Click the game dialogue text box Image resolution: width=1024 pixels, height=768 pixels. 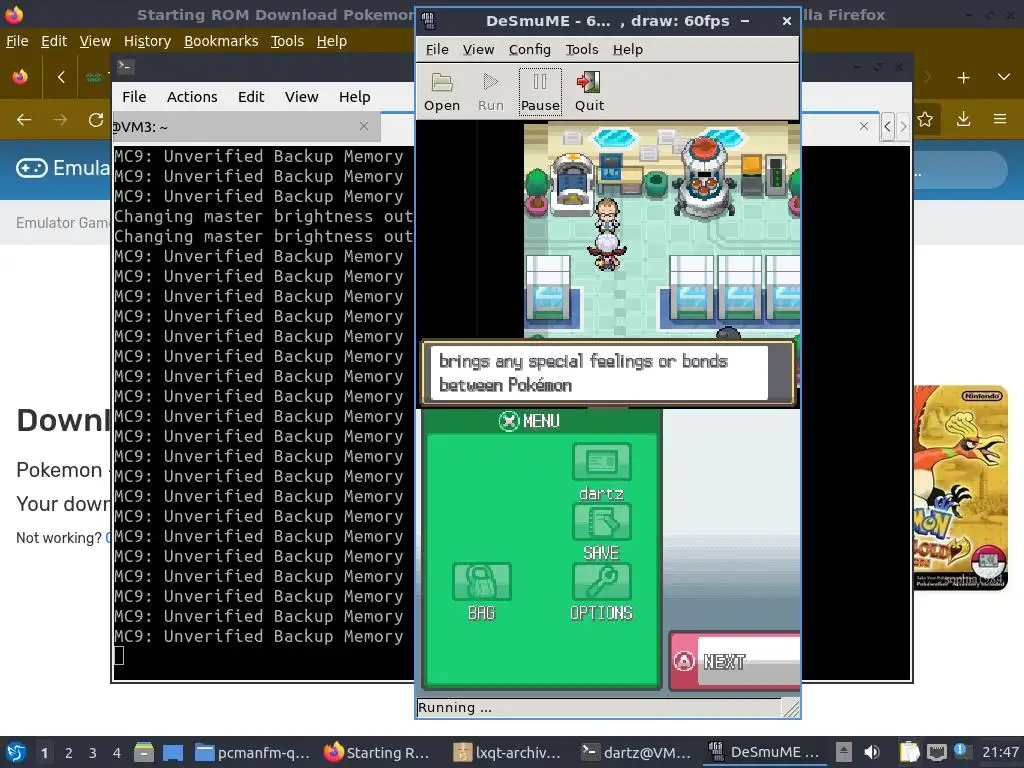607,373
